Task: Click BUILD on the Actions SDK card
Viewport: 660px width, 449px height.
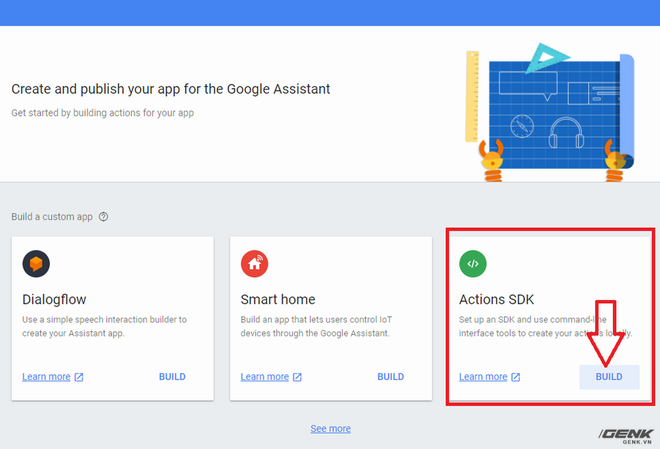Action: (x=609, y=377)
